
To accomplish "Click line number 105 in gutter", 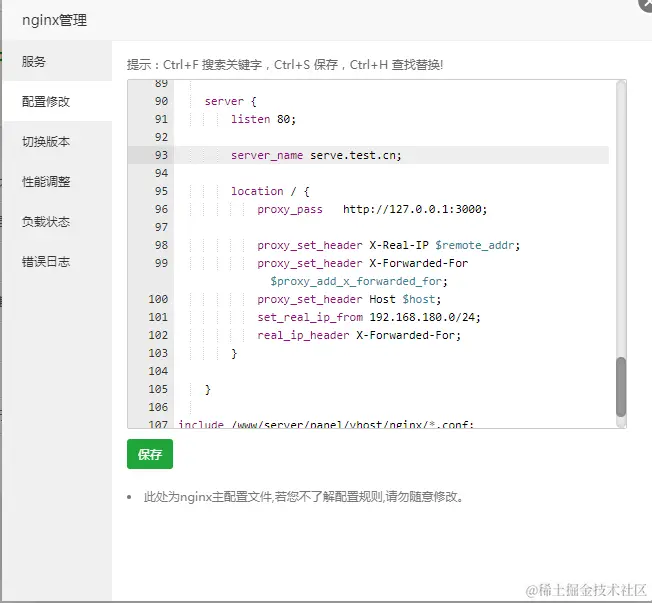I will pos(158,389).
